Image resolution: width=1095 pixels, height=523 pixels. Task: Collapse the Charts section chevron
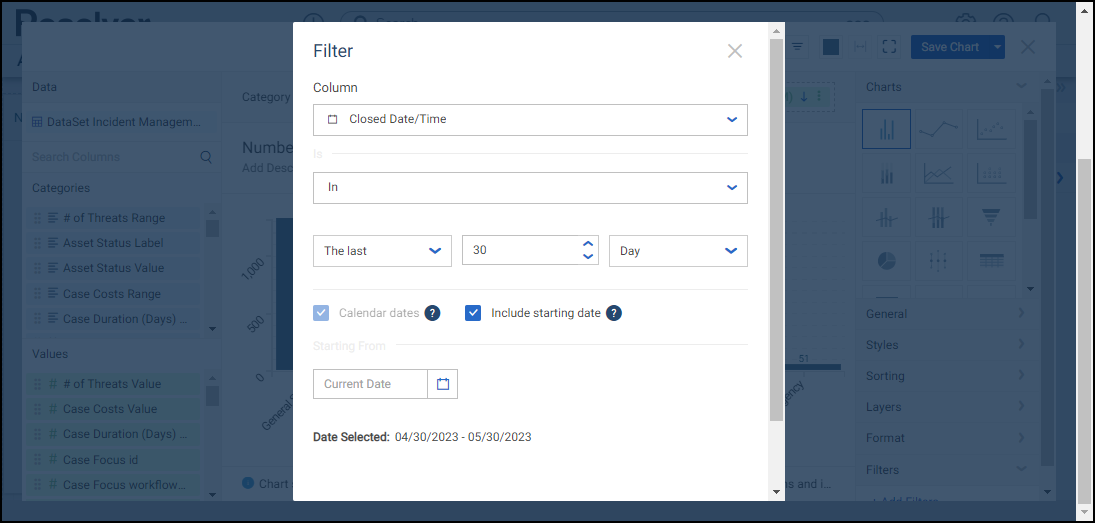tap(1022, 86)
